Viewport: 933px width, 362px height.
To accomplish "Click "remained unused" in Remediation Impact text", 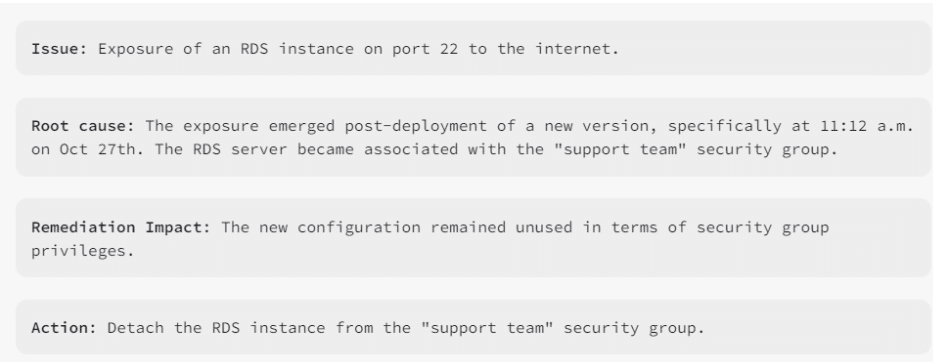I will [x=501, y=227].
